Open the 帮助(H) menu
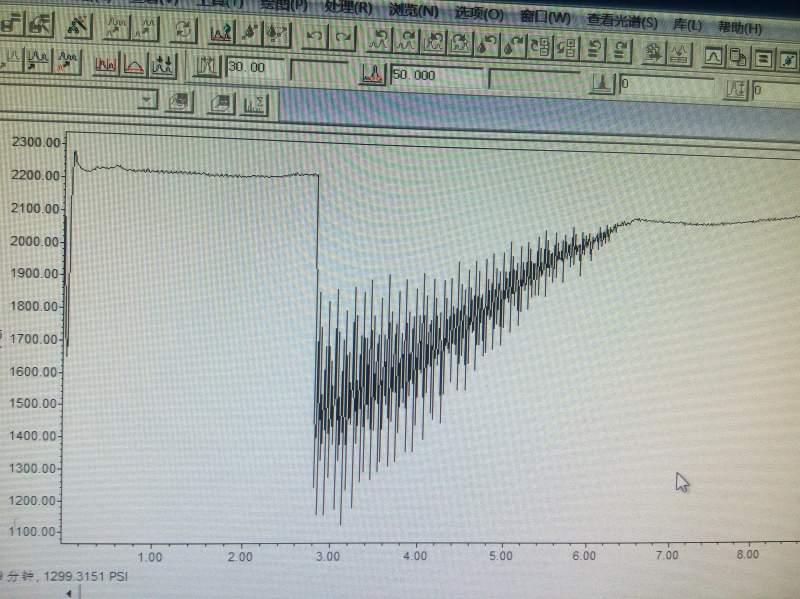This screenshot has width=800, height=599. pyautogui.click(x=740, y=27)
